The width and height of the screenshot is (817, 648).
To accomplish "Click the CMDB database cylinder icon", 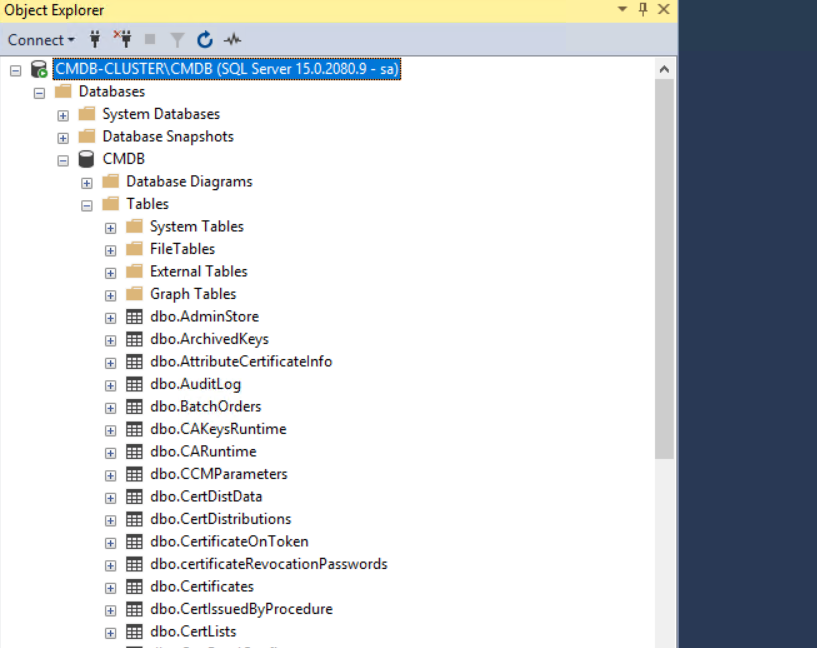I will pyautogui.click(x=86, y=159).
